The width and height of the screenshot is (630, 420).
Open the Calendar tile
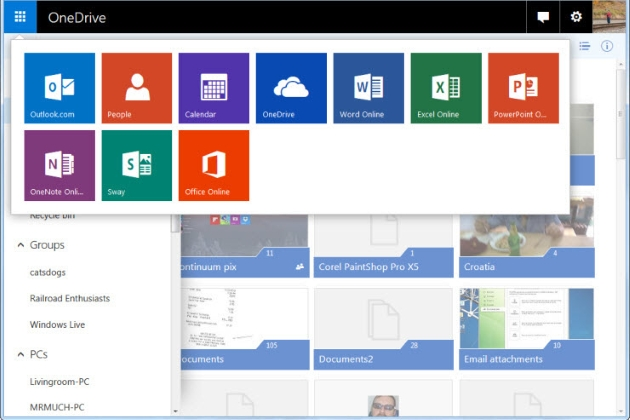(214, 88)
